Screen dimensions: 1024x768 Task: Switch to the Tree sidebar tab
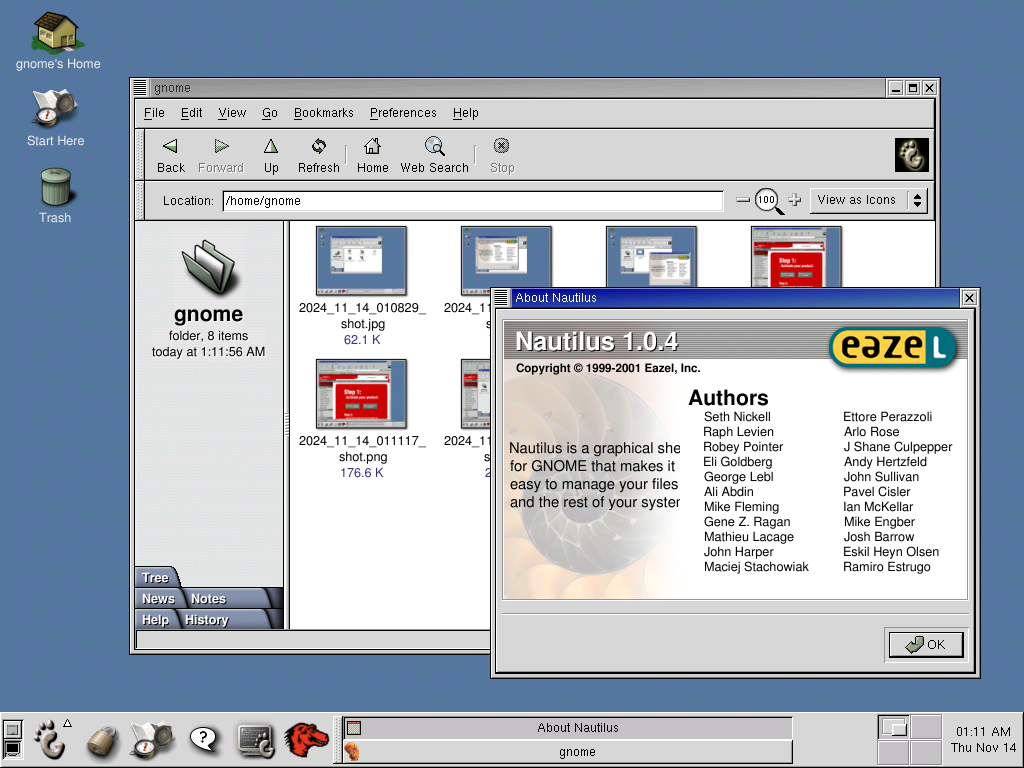[155, 577]
